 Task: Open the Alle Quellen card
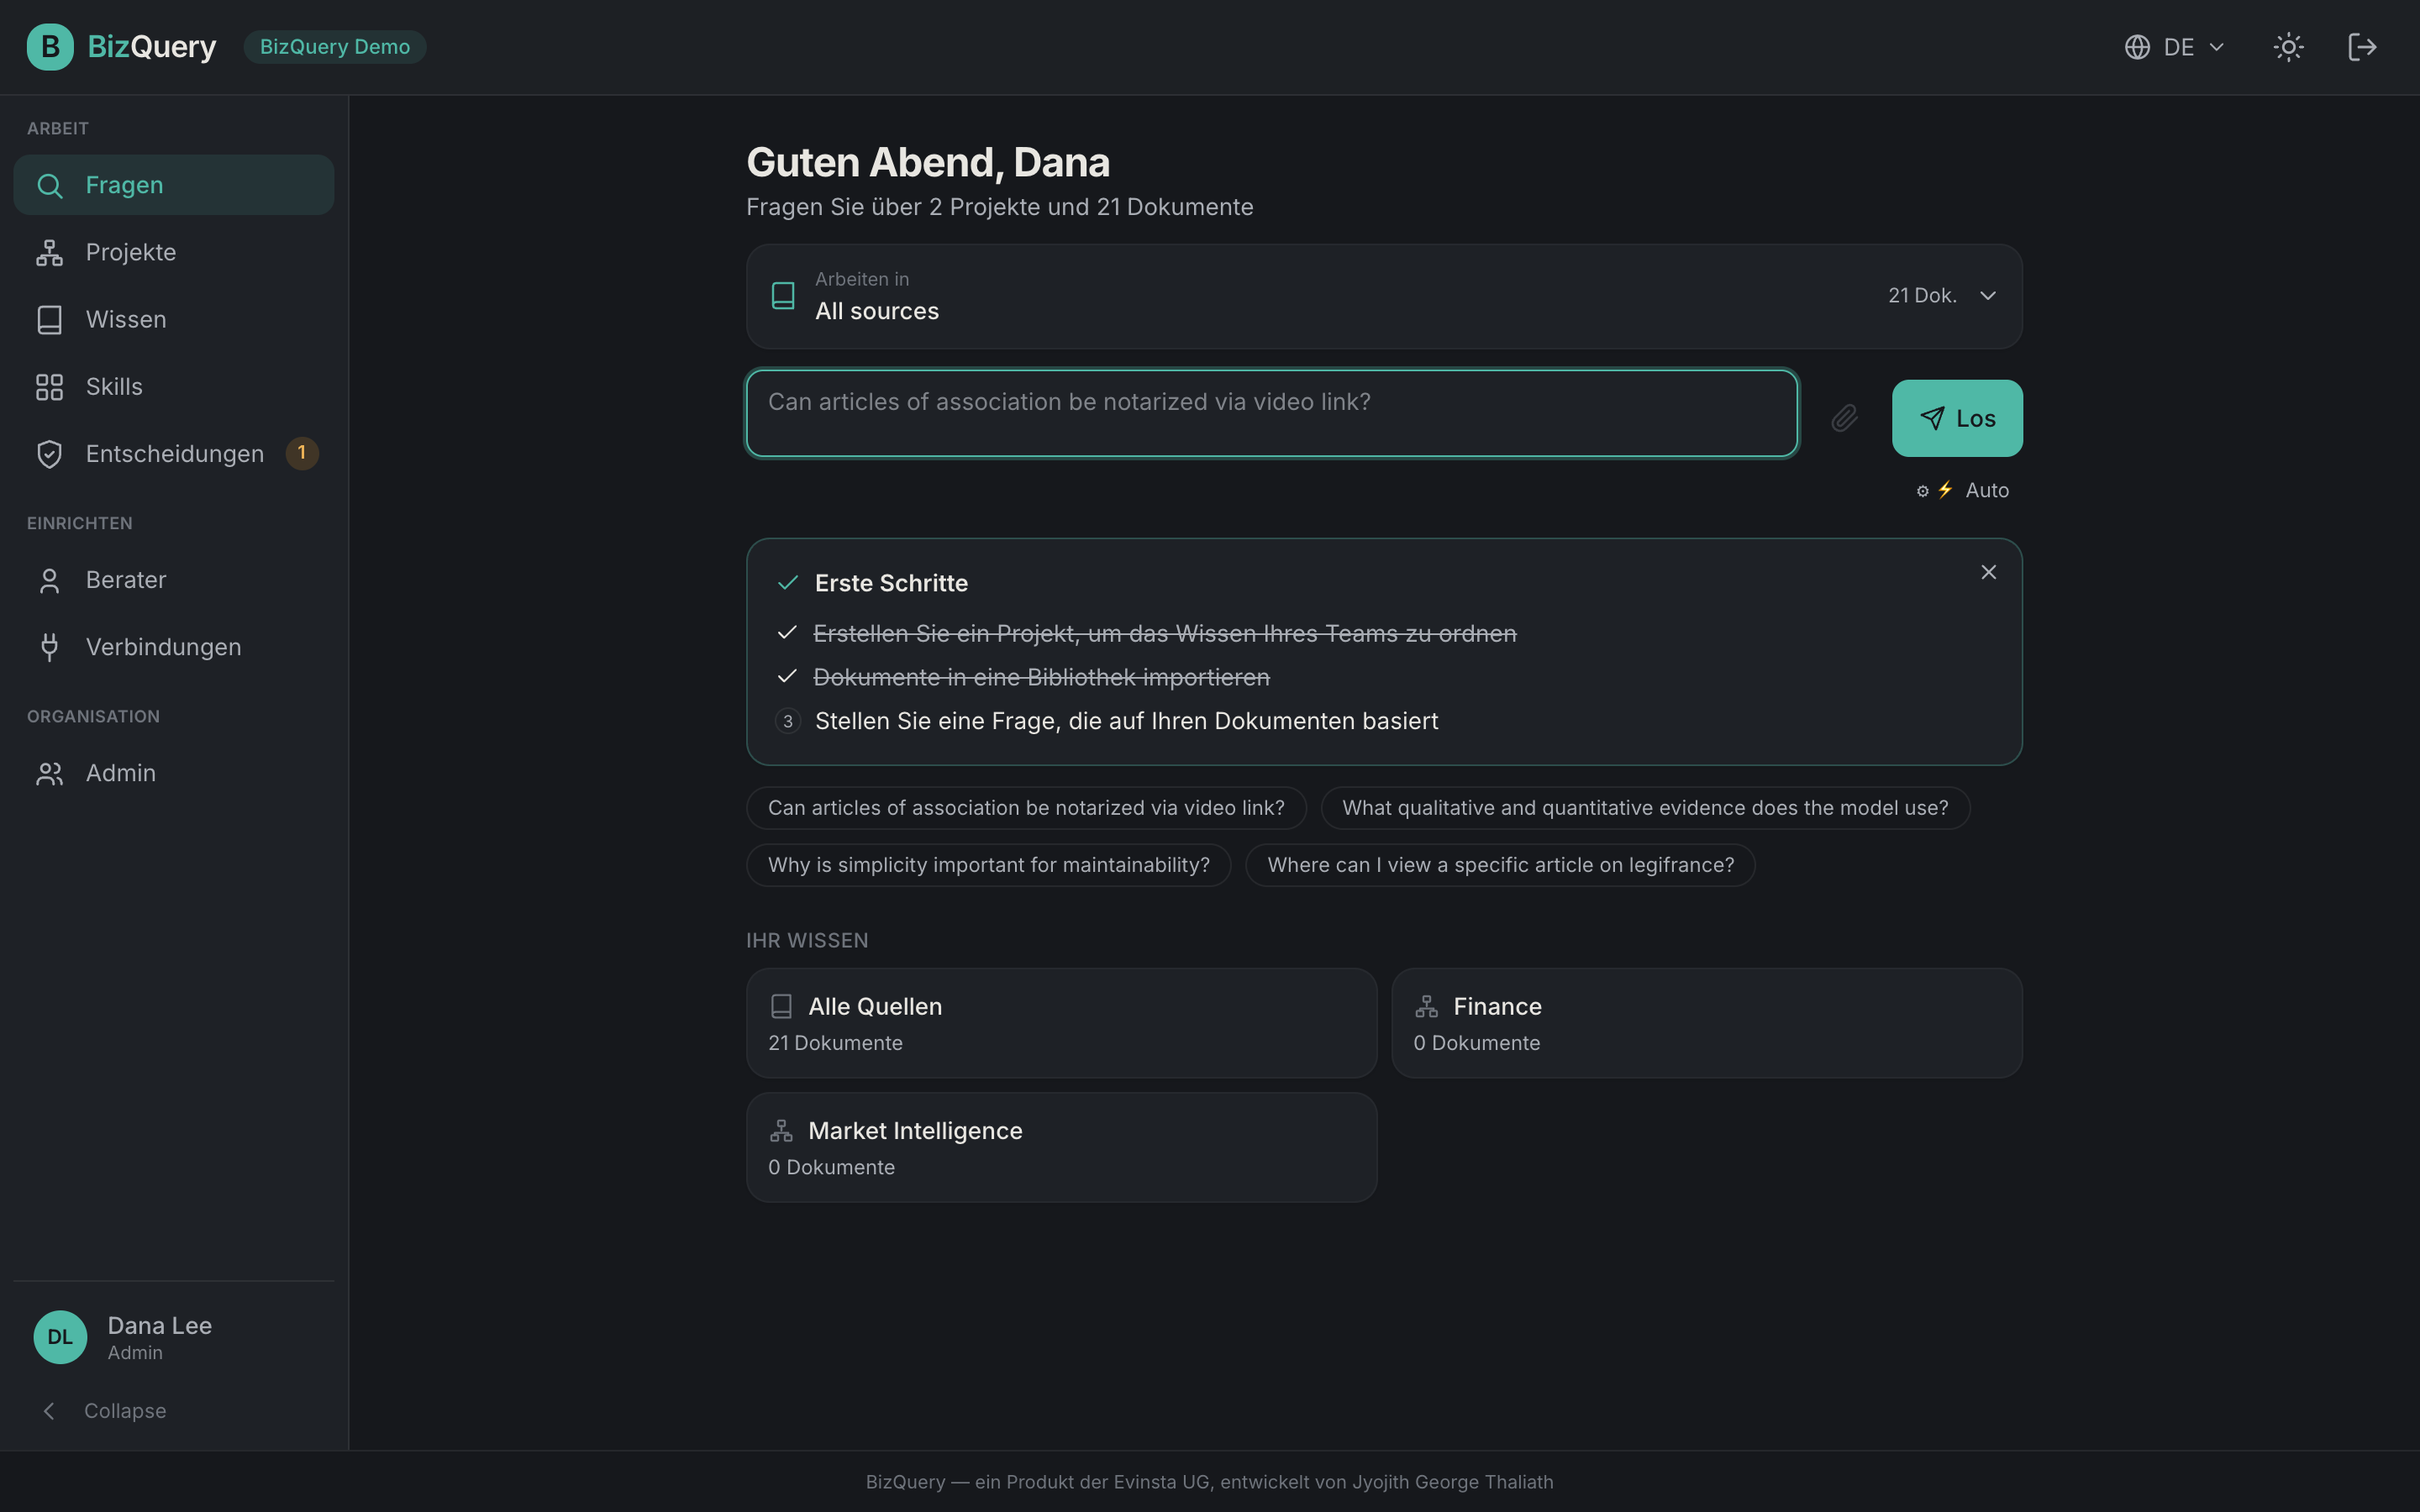(x=1061, y=1023)
